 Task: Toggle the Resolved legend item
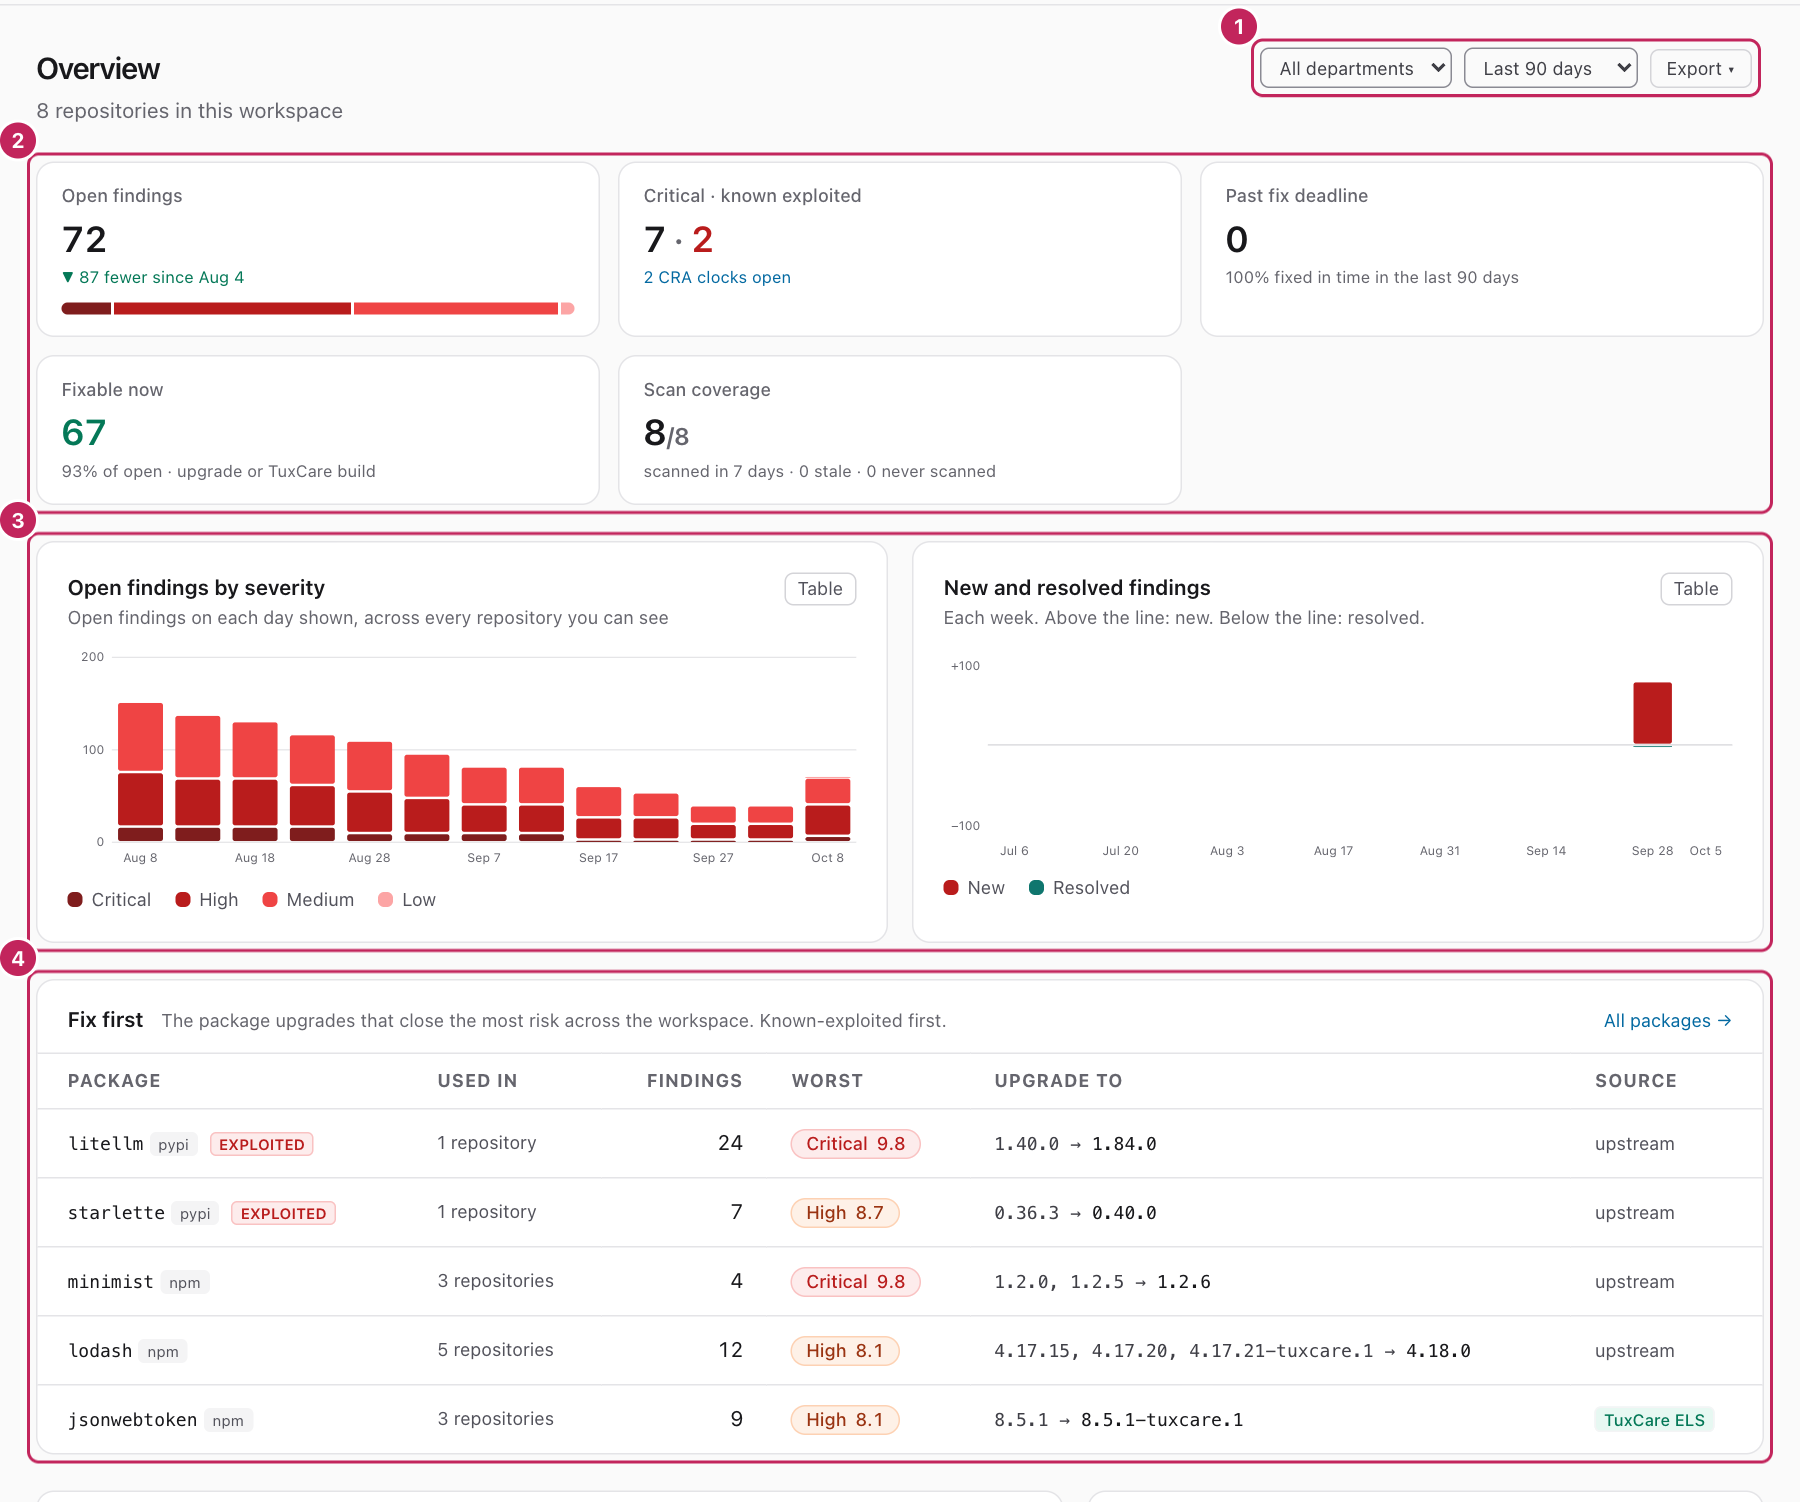pos(1079,887)
